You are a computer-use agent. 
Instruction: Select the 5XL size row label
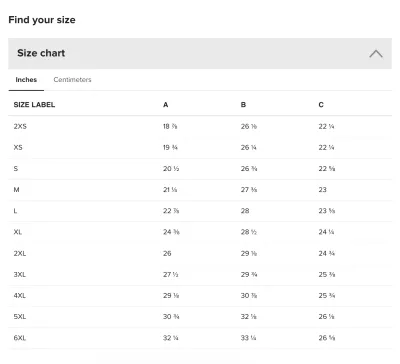coord(20,317)
